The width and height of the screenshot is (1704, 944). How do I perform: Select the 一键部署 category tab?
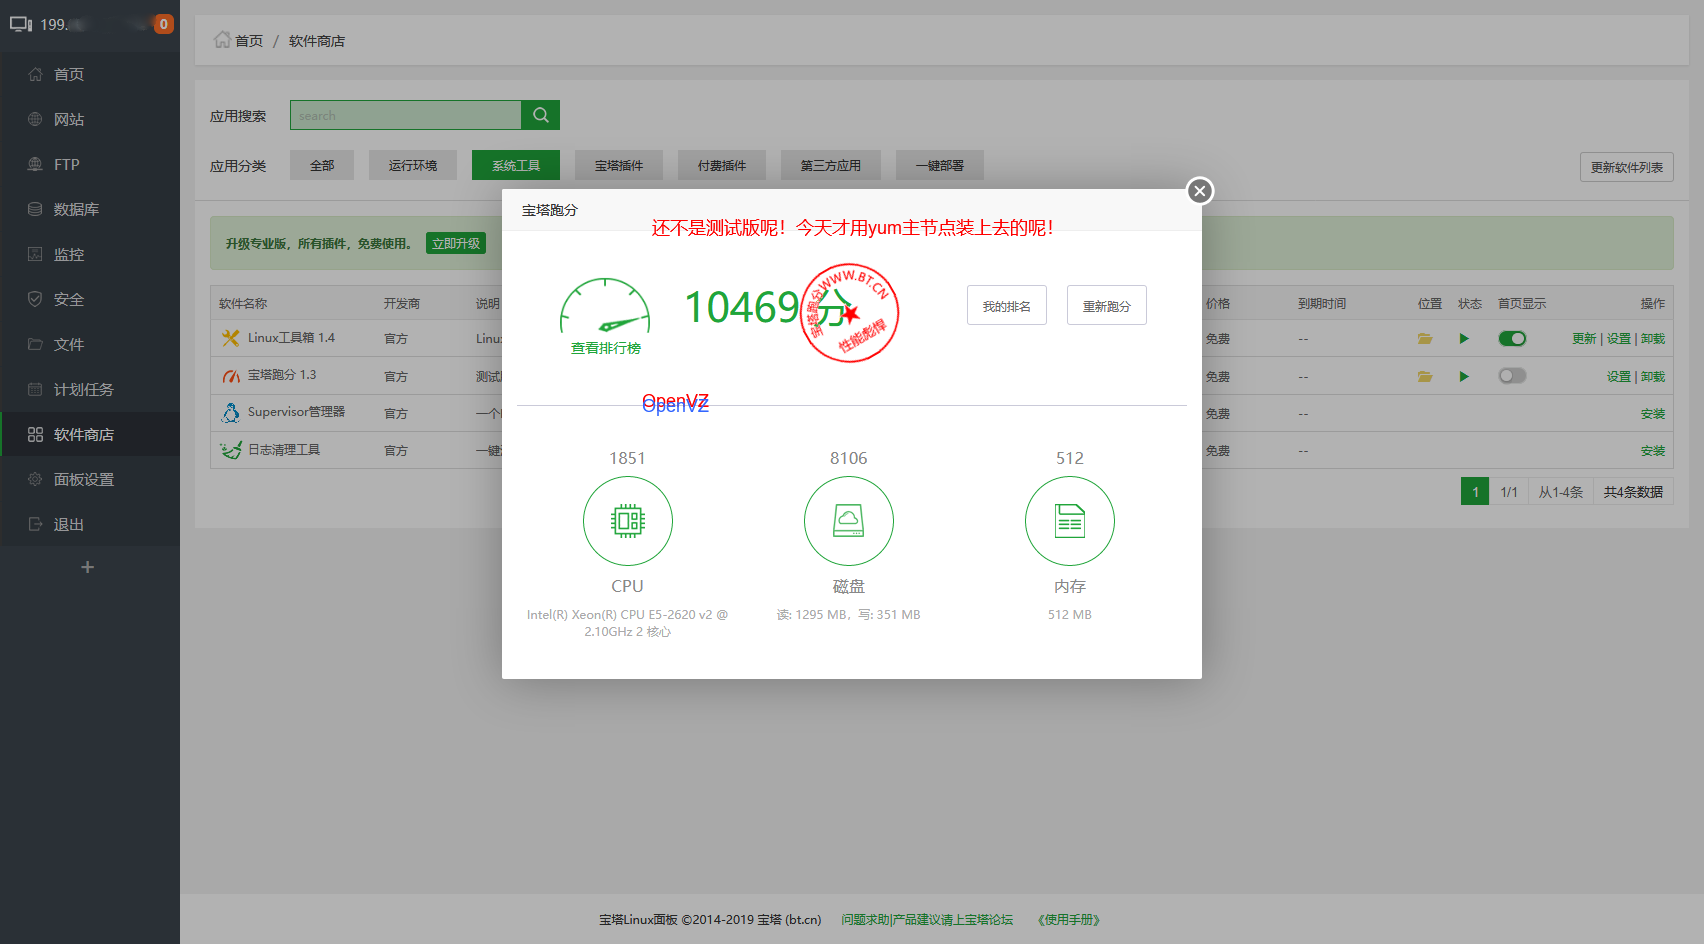[x=940, y=165]
